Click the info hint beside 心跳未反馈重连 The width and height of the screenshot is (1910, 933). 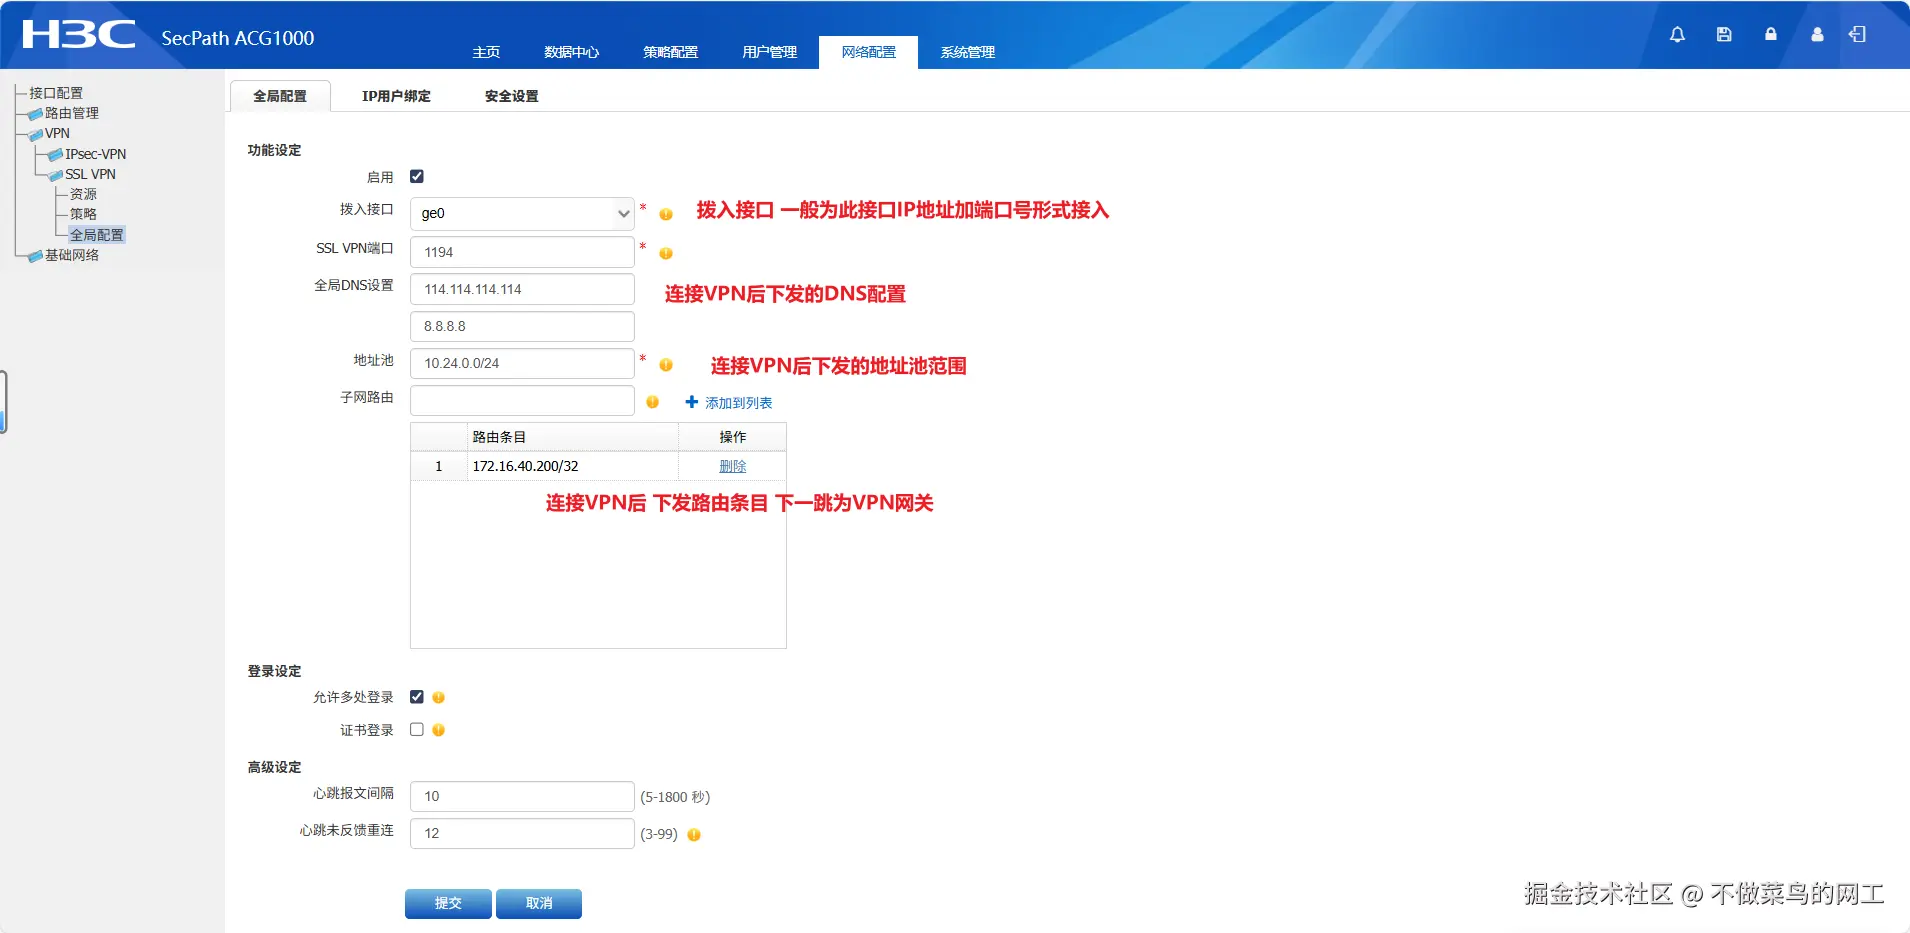pos(694,834)
